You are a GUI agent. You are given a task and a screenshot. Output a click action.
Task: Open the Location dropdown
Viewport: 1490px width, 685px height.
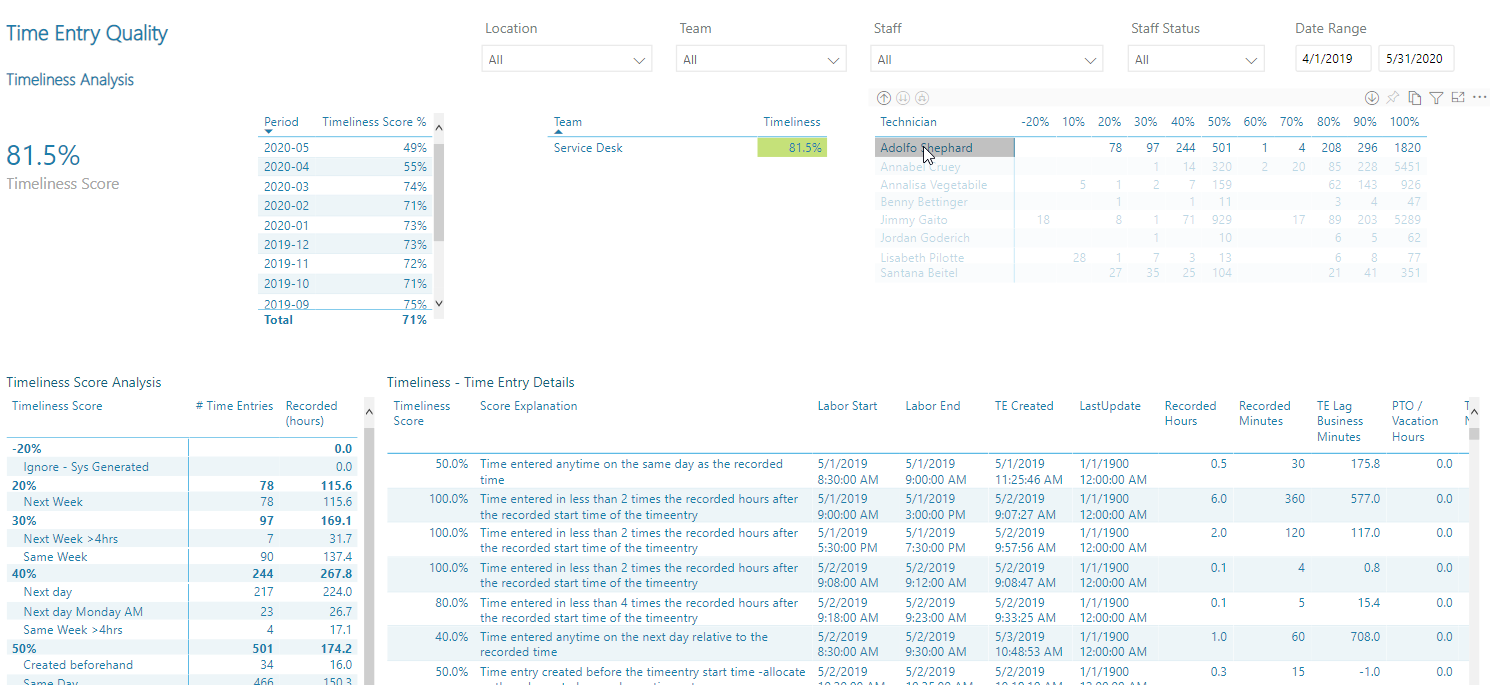(568, 59)
